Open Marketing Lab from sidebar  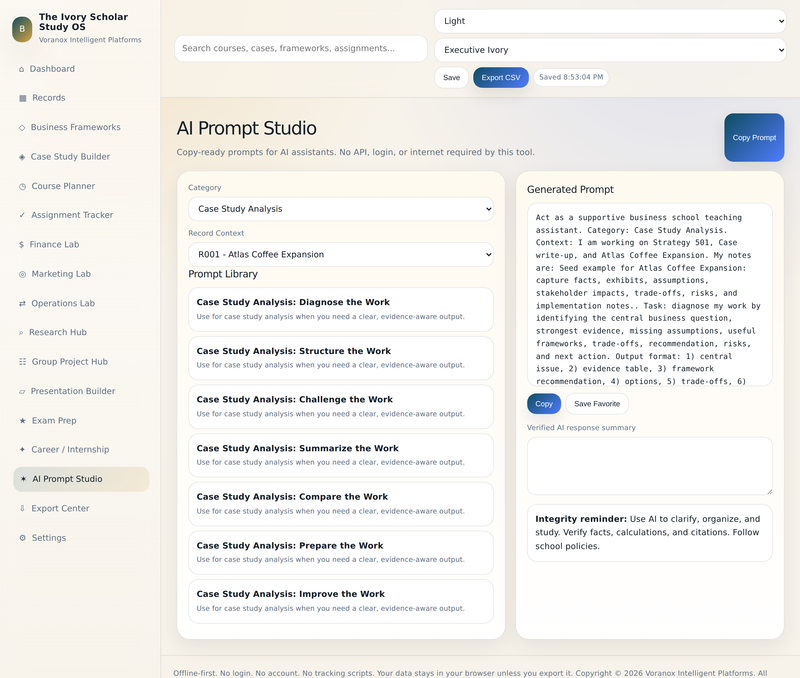coord(81,274)
